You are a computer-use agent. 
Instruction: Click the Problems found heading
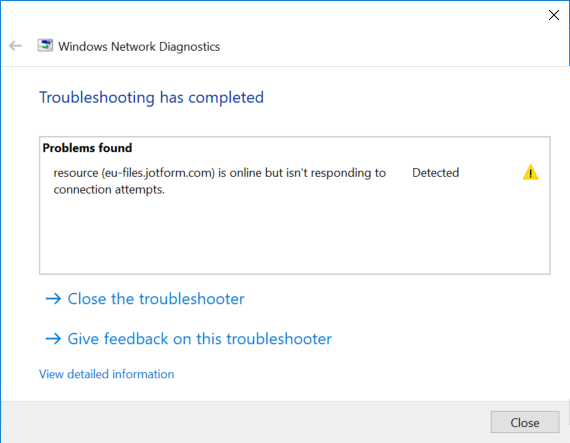click(87, 148)
